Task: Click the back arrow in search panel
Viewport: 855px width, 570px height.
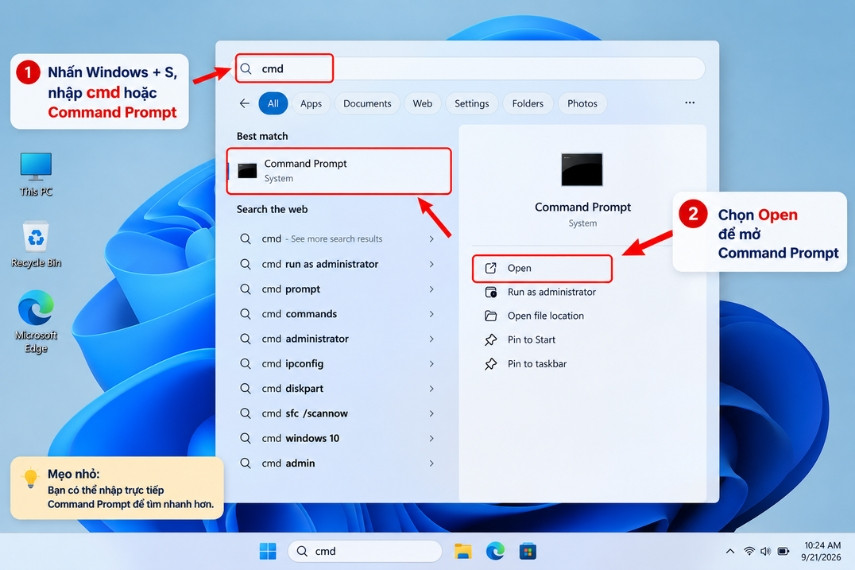Action: click(244, 103)
